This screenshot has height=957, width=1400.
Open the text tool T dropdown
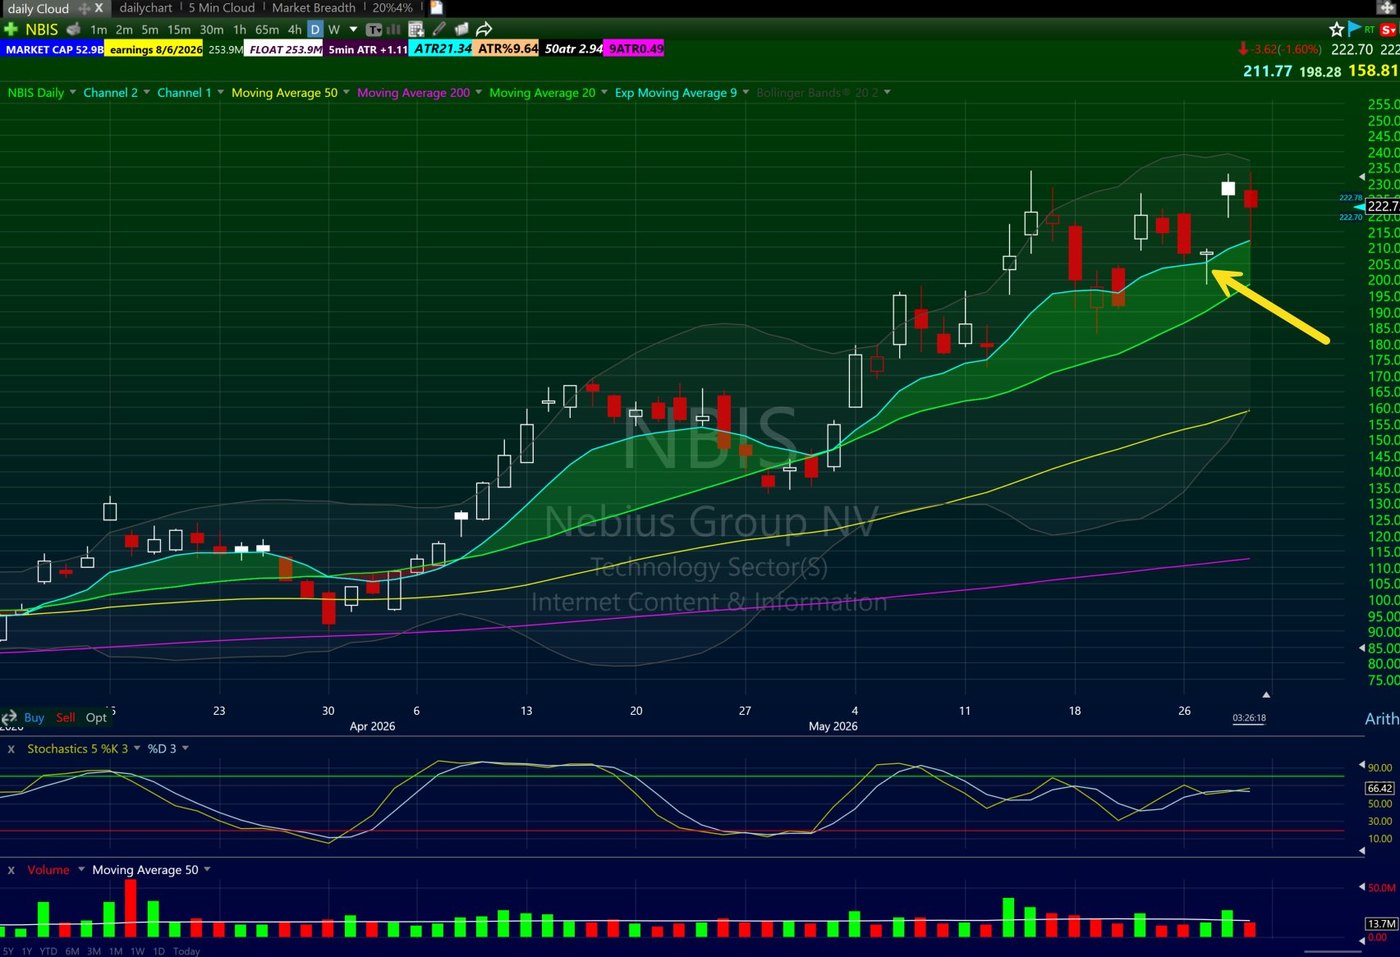coord(374,30)
